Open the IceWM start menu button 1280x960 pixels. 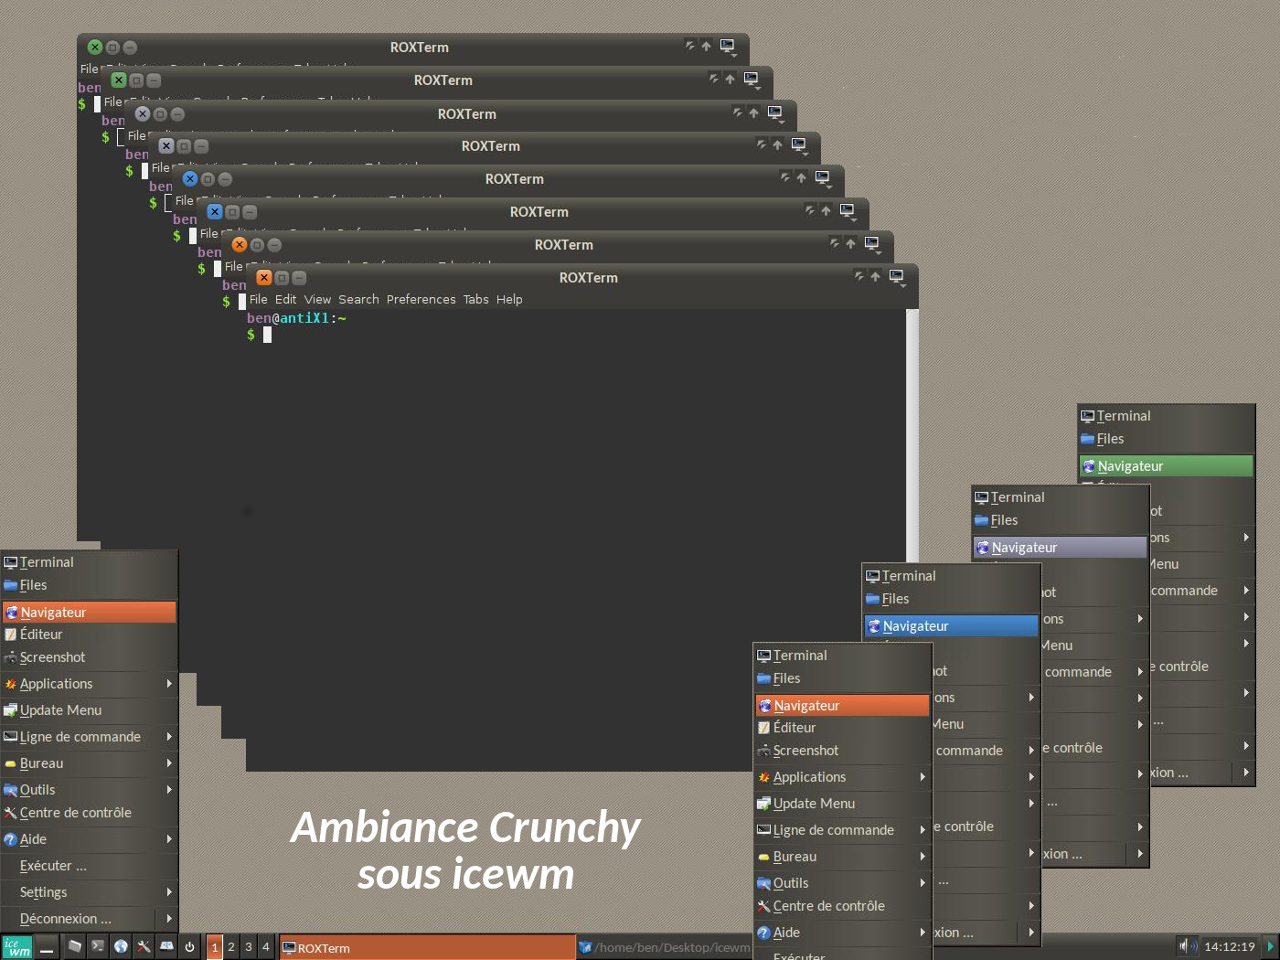click(x=17, y=946)
